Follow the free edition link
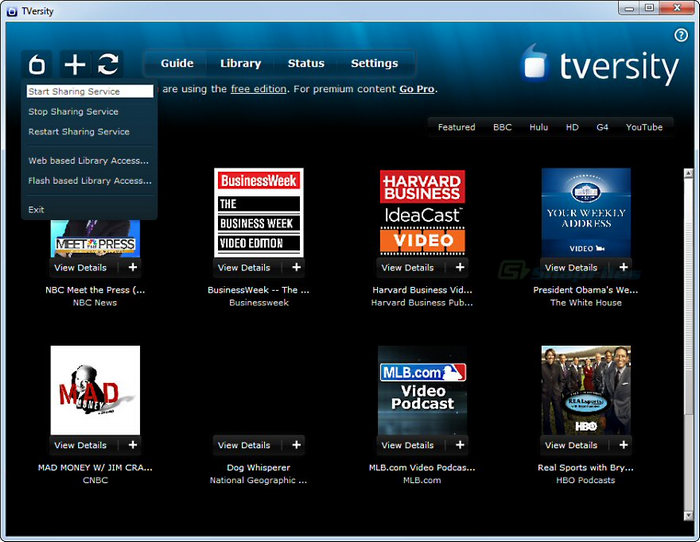 258,89
